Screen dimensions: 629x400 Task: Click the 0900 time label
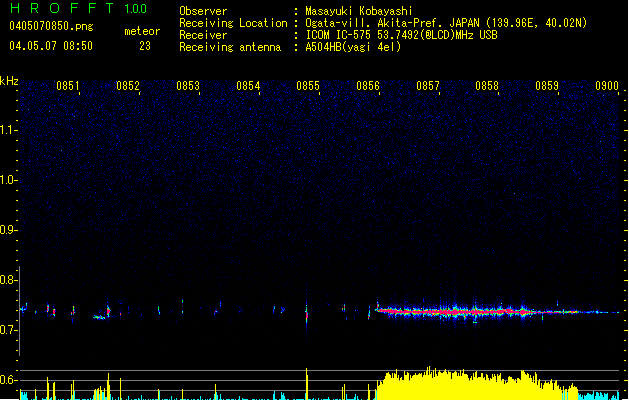[607, 87]
